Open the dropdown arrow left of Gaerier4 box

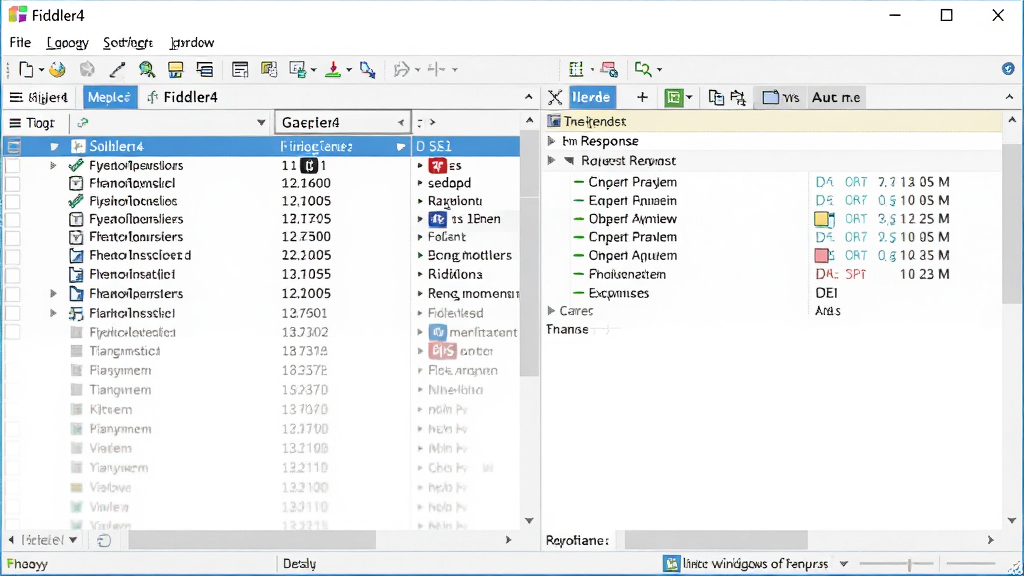coord(261,123)
